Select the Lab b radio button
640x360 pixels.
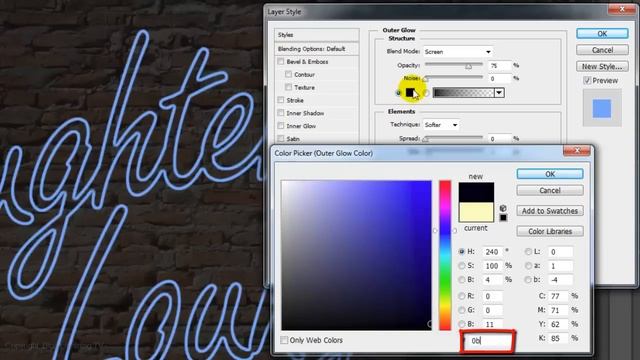click(528, 280)
